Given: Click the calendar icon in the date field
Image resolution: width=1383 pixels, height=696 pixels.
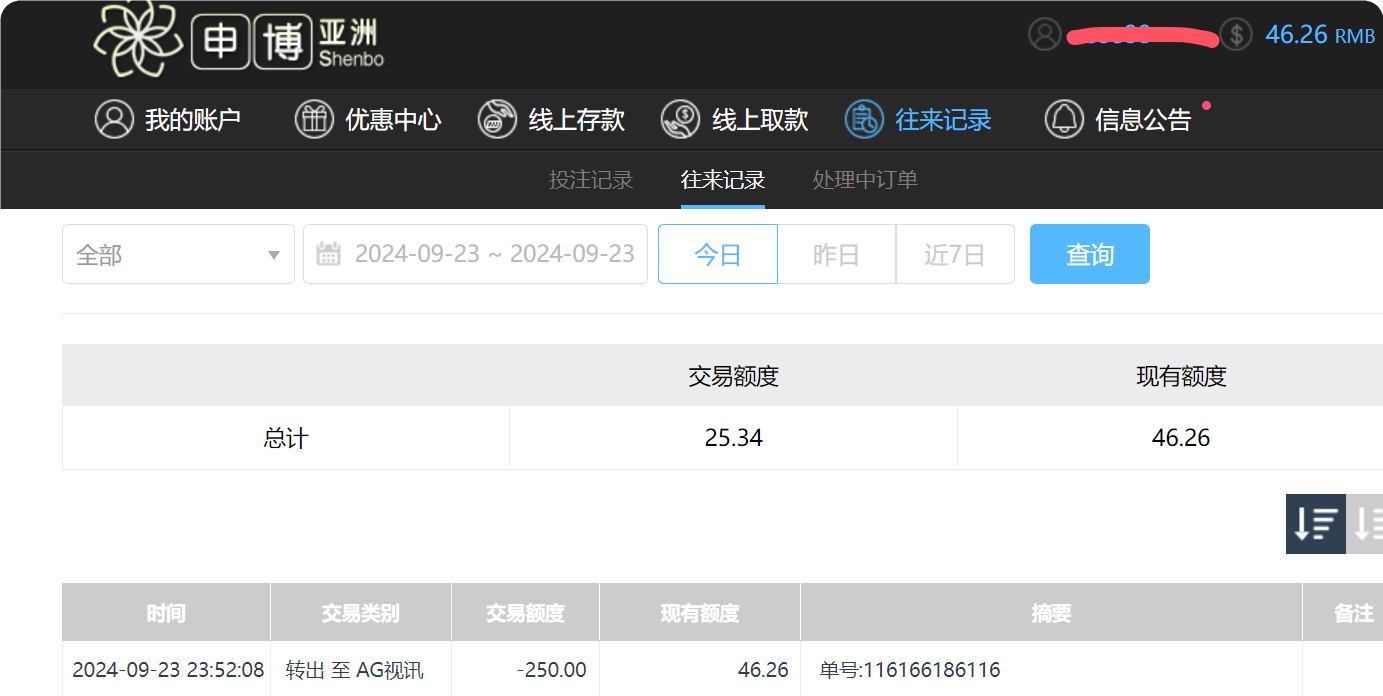Looking at the screenshot, I should click(330, 254).
